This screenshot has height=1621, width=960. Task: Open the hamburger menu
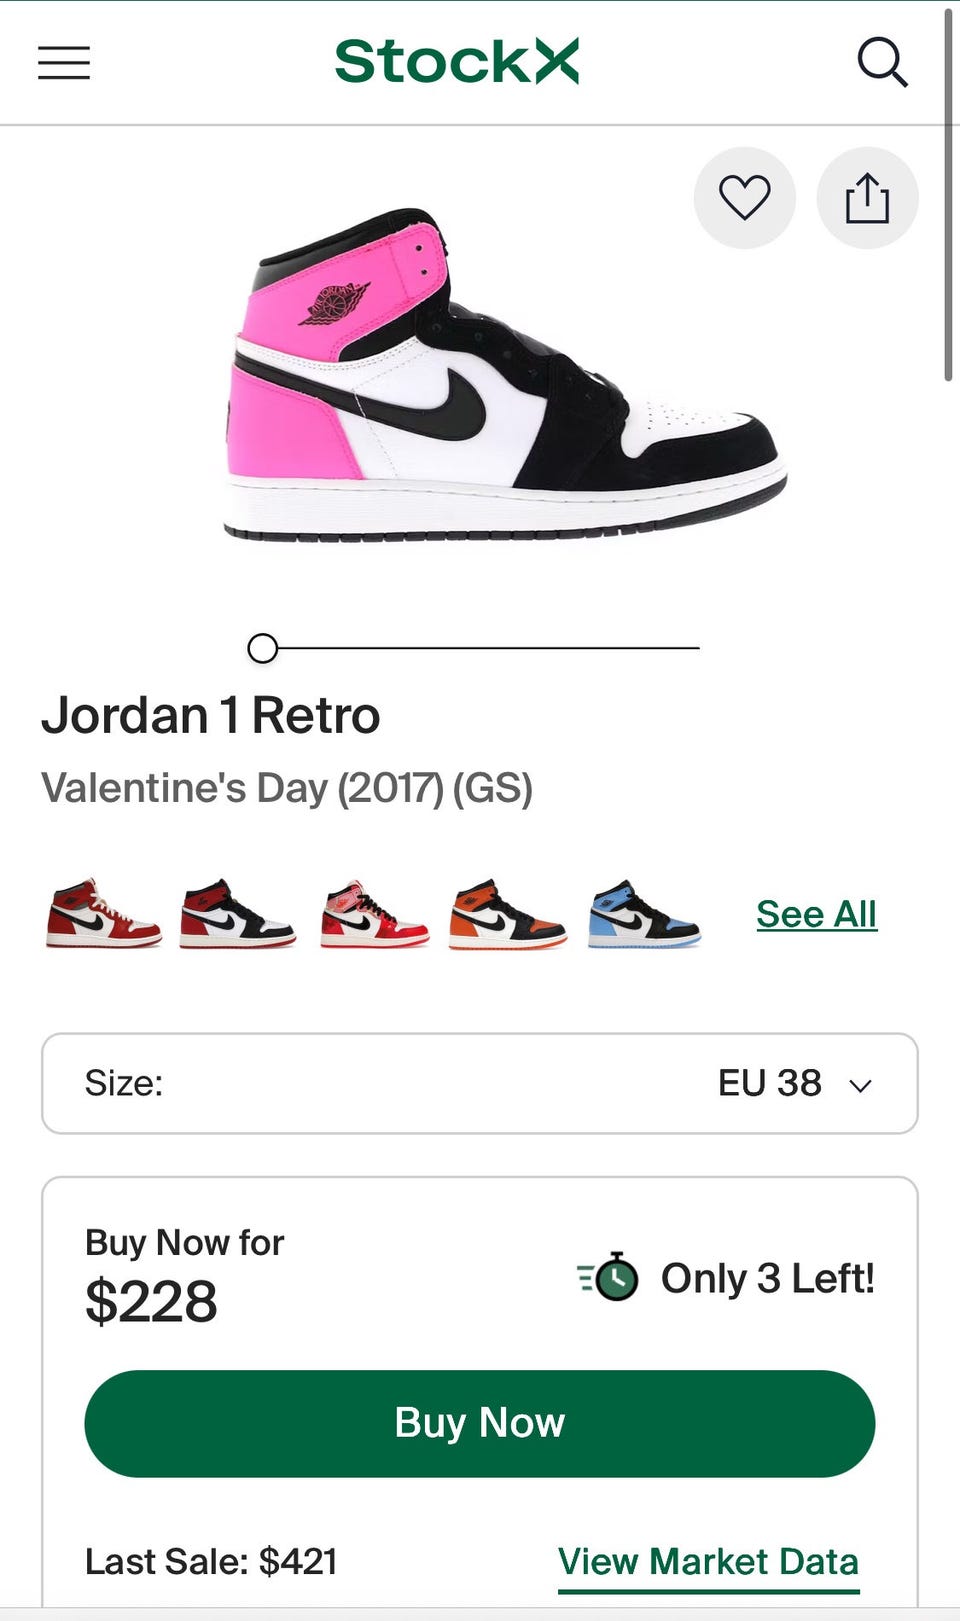pos(64,62)
